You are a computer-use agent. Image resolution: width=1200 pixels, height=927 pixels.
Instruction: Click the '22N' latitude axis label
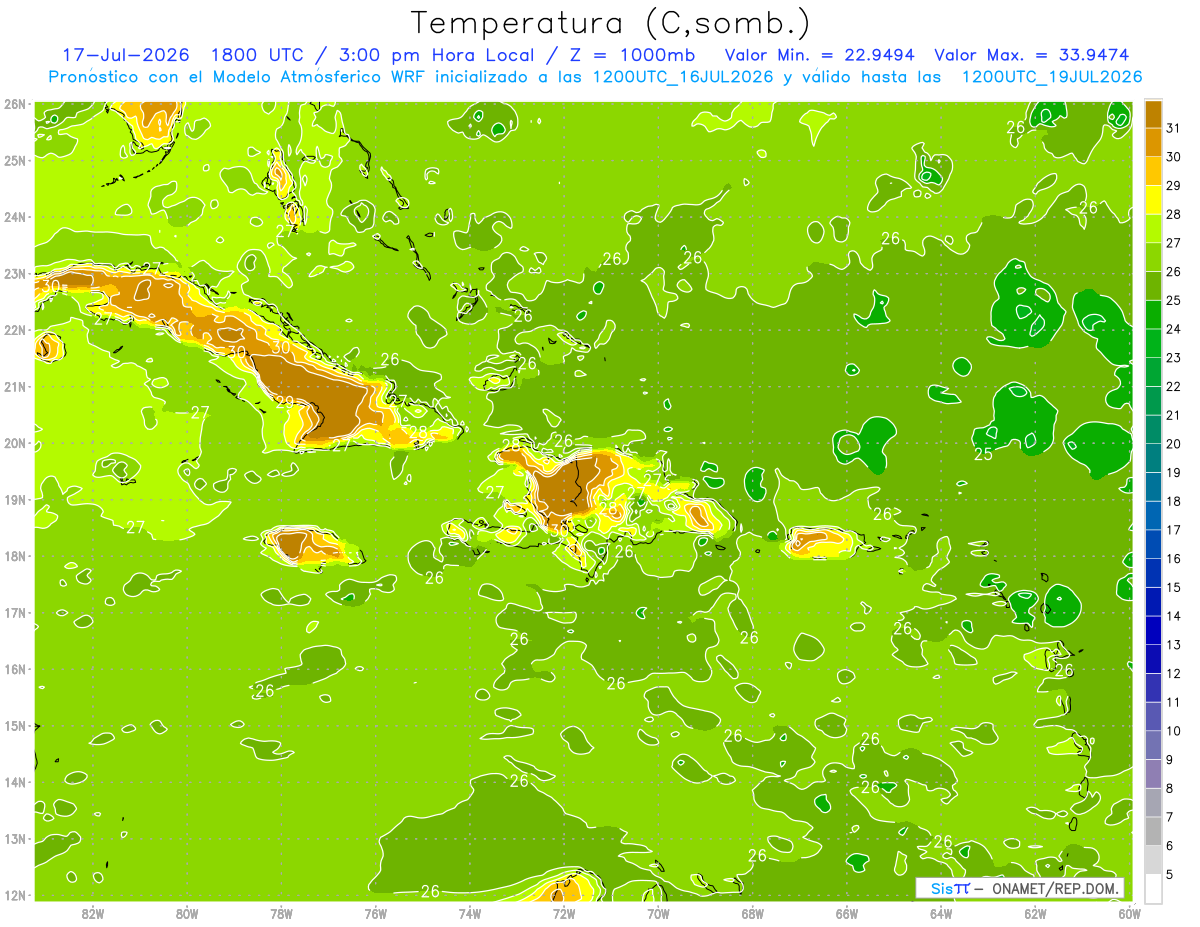14,330
